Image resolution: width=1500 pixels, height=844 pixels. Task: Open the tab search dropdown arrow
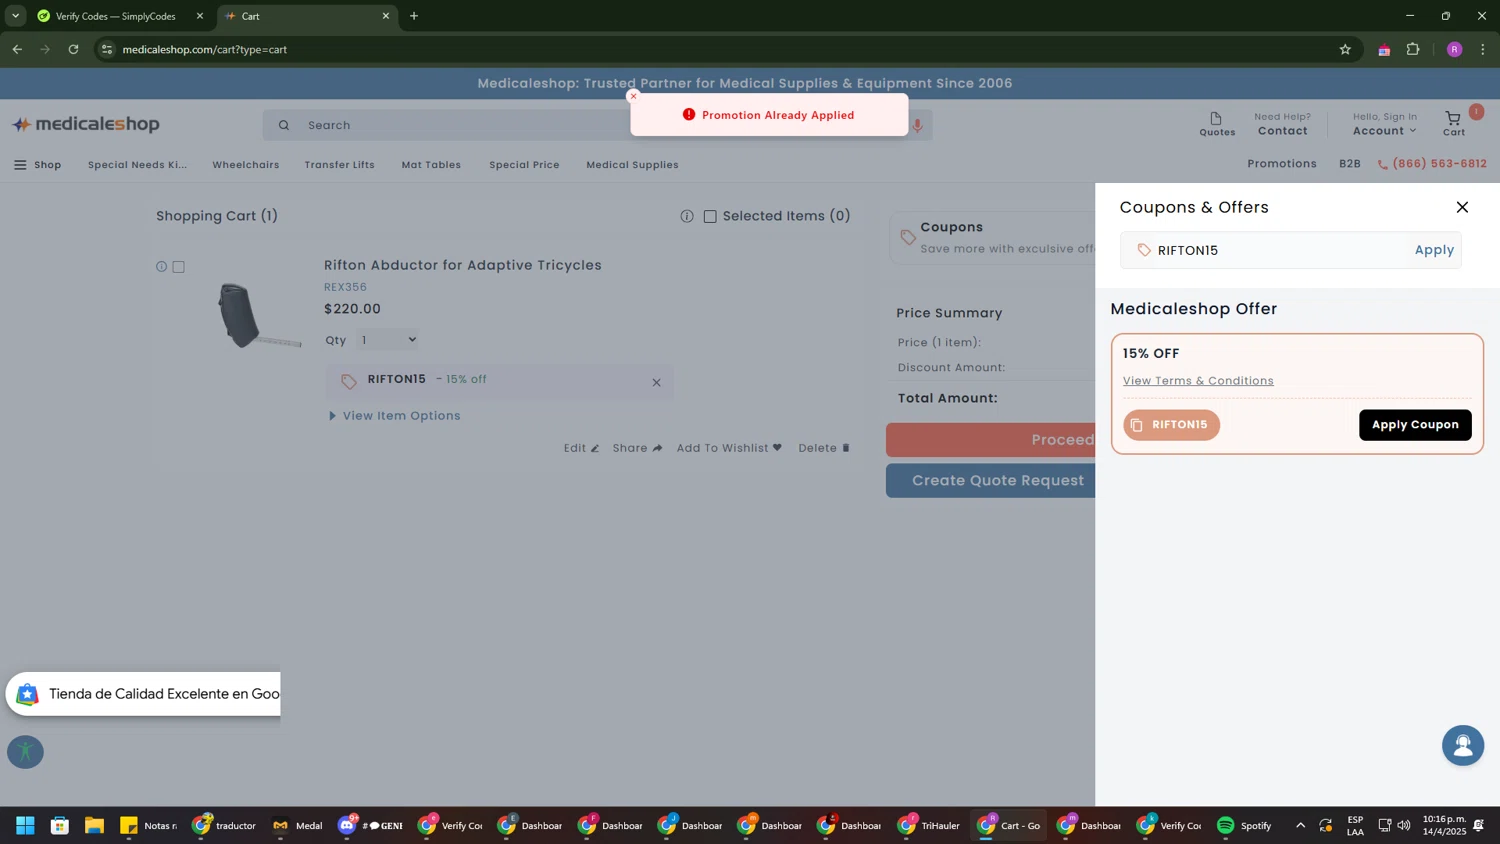coord(15,16)
